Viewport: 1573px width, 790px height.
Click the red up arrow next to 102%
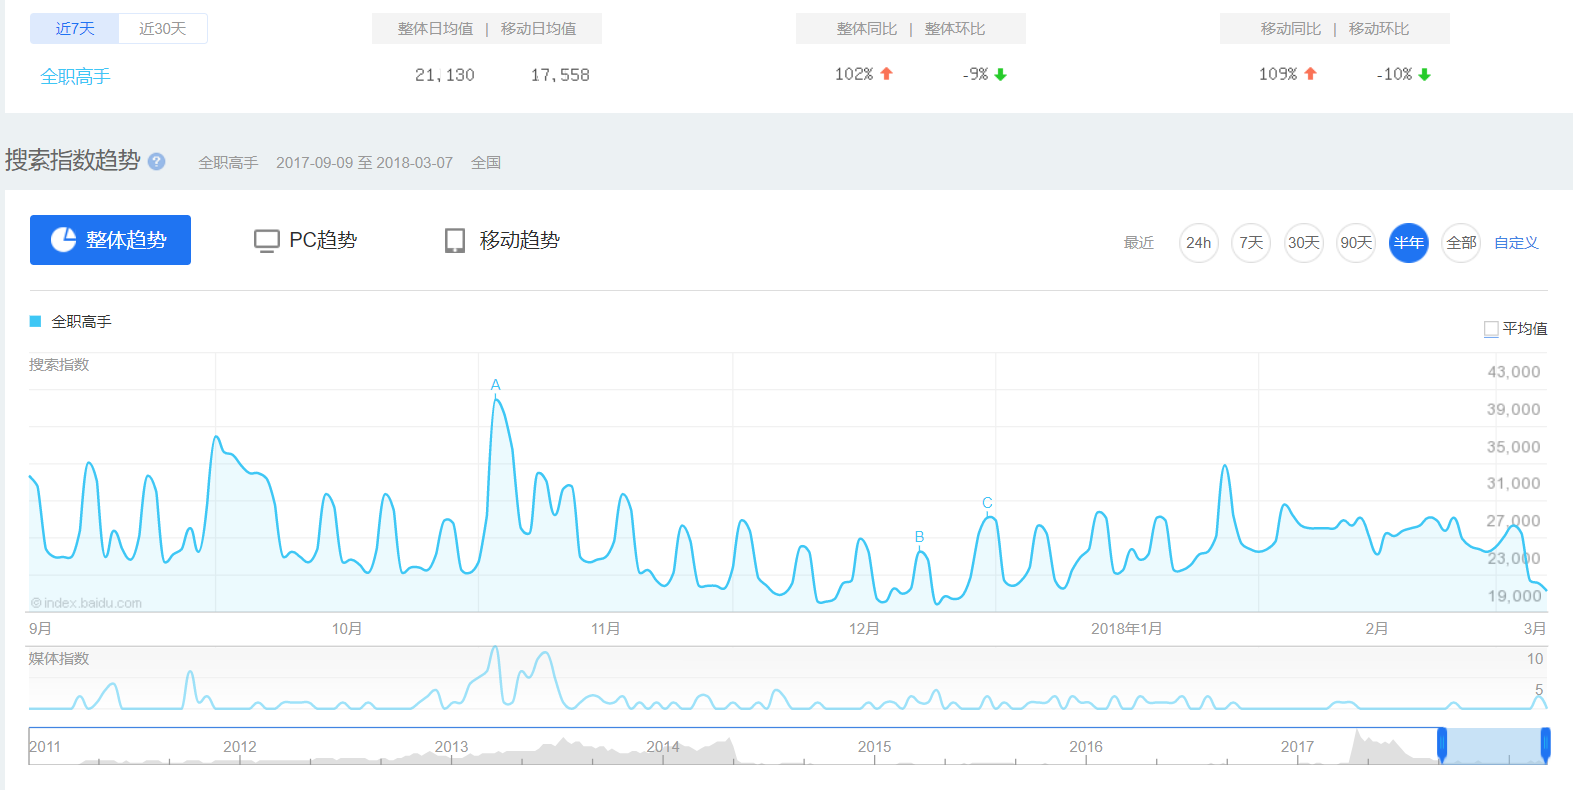[x=886, y=74]
